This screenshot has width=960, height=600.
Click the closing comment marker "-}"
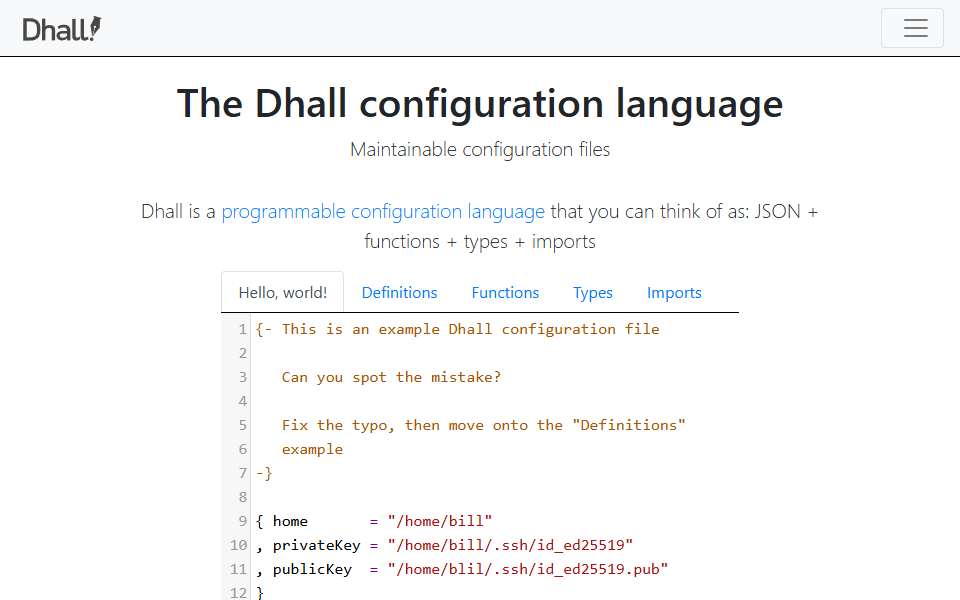coord(264,473)
